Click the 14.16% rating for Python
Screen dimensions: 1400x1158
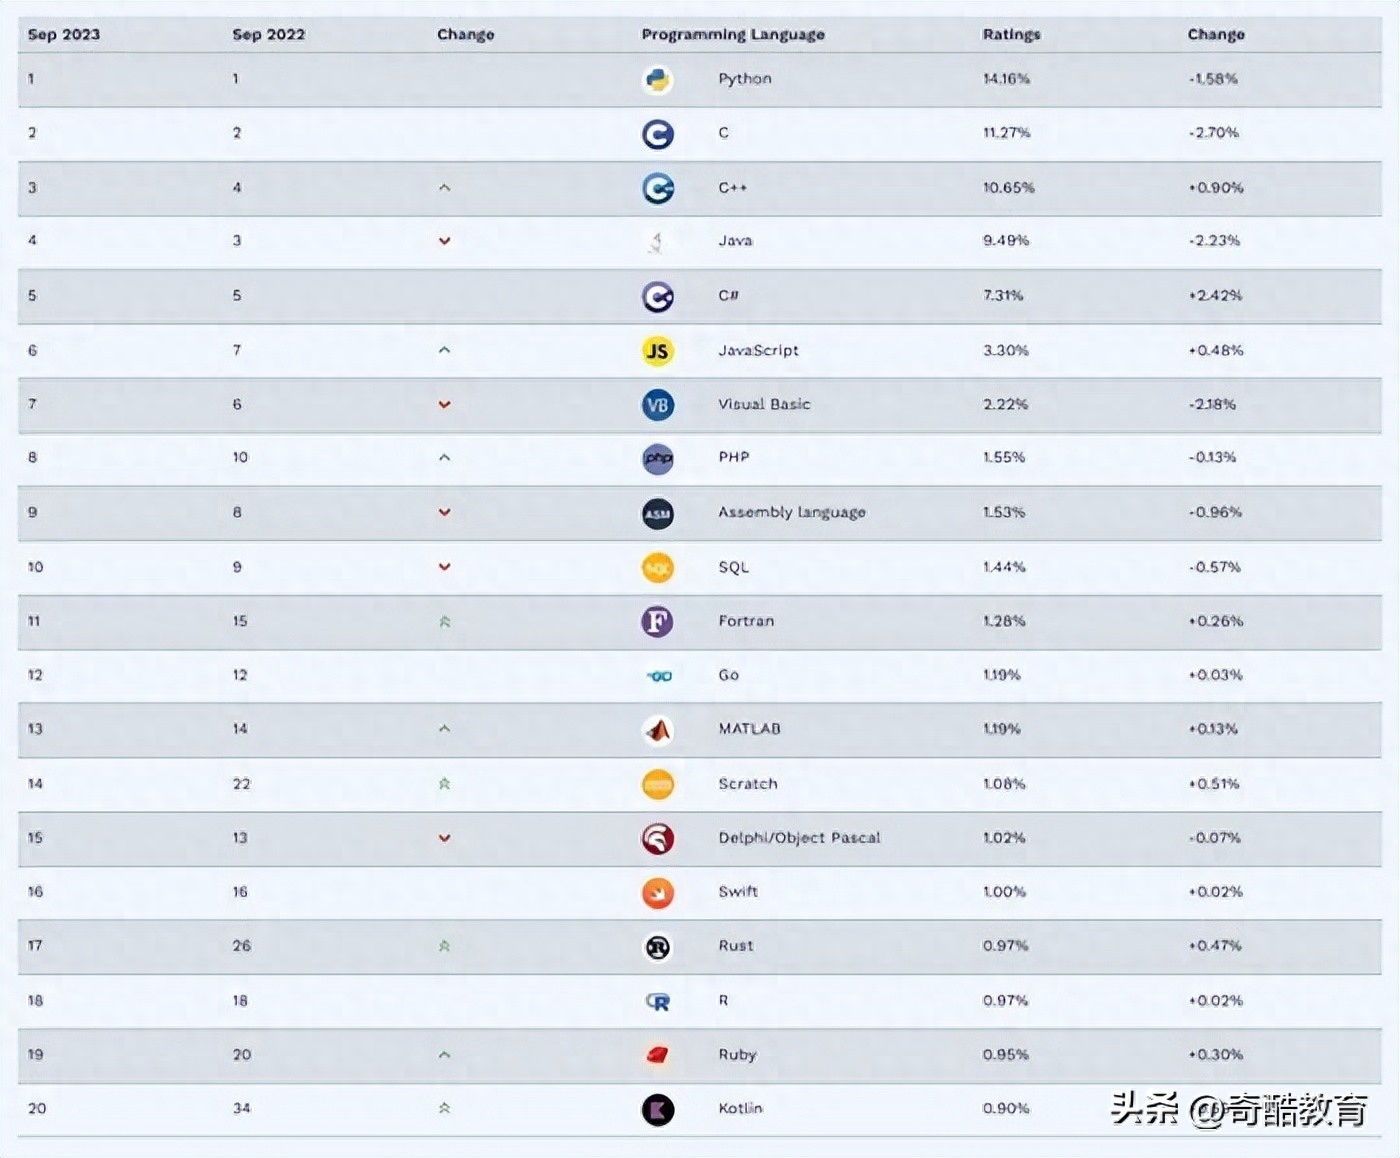pos(1006,79)
